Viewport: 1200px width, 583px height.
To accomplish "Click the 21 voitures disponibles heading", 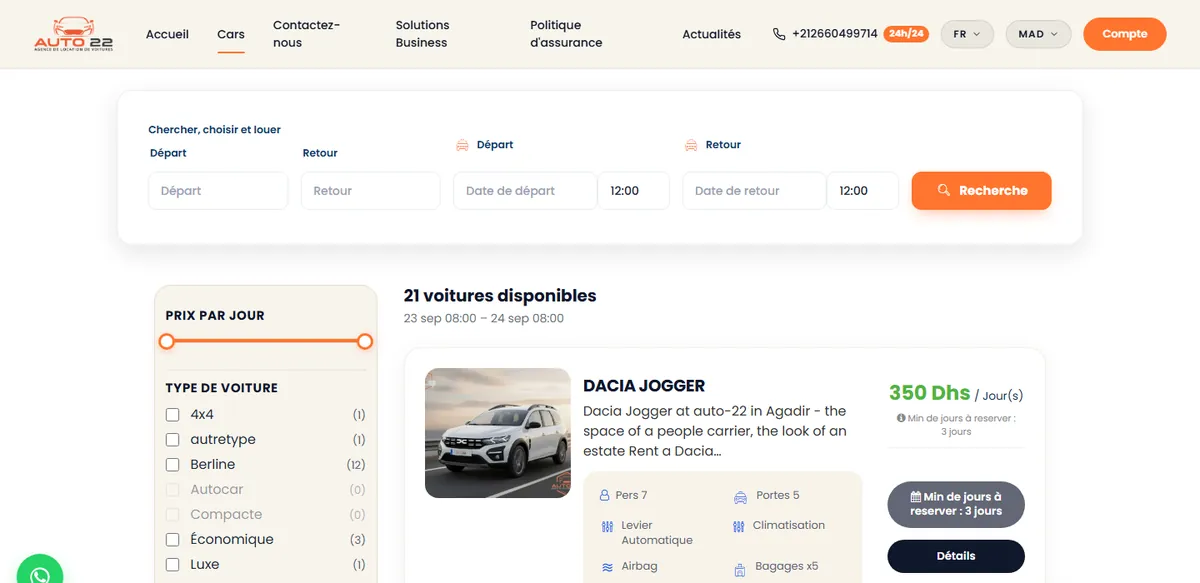I will point(500,296).
